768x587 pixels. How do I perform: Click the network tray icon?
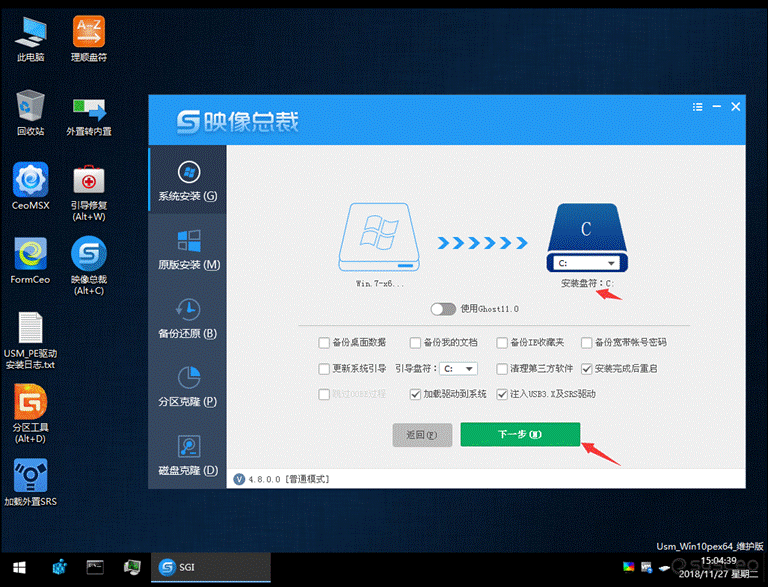pyautogui.click(x=647, y=567)
